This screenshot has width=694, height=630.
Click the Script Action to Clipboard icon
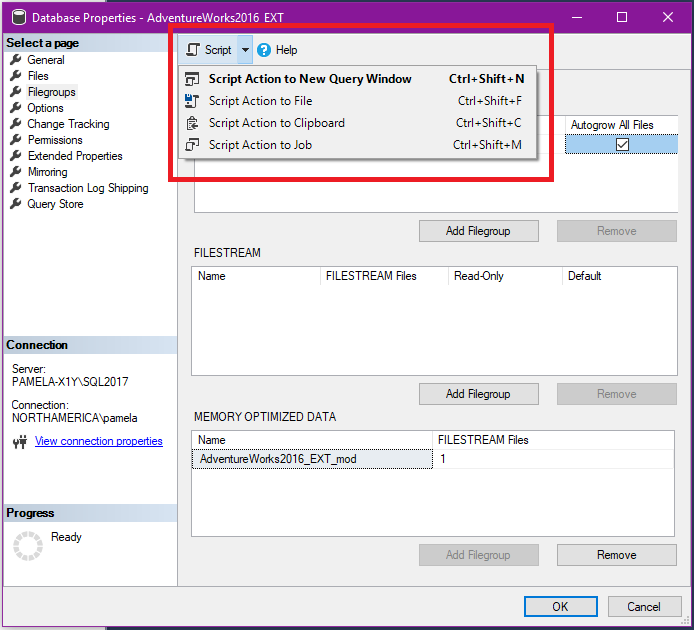(192, 123)
